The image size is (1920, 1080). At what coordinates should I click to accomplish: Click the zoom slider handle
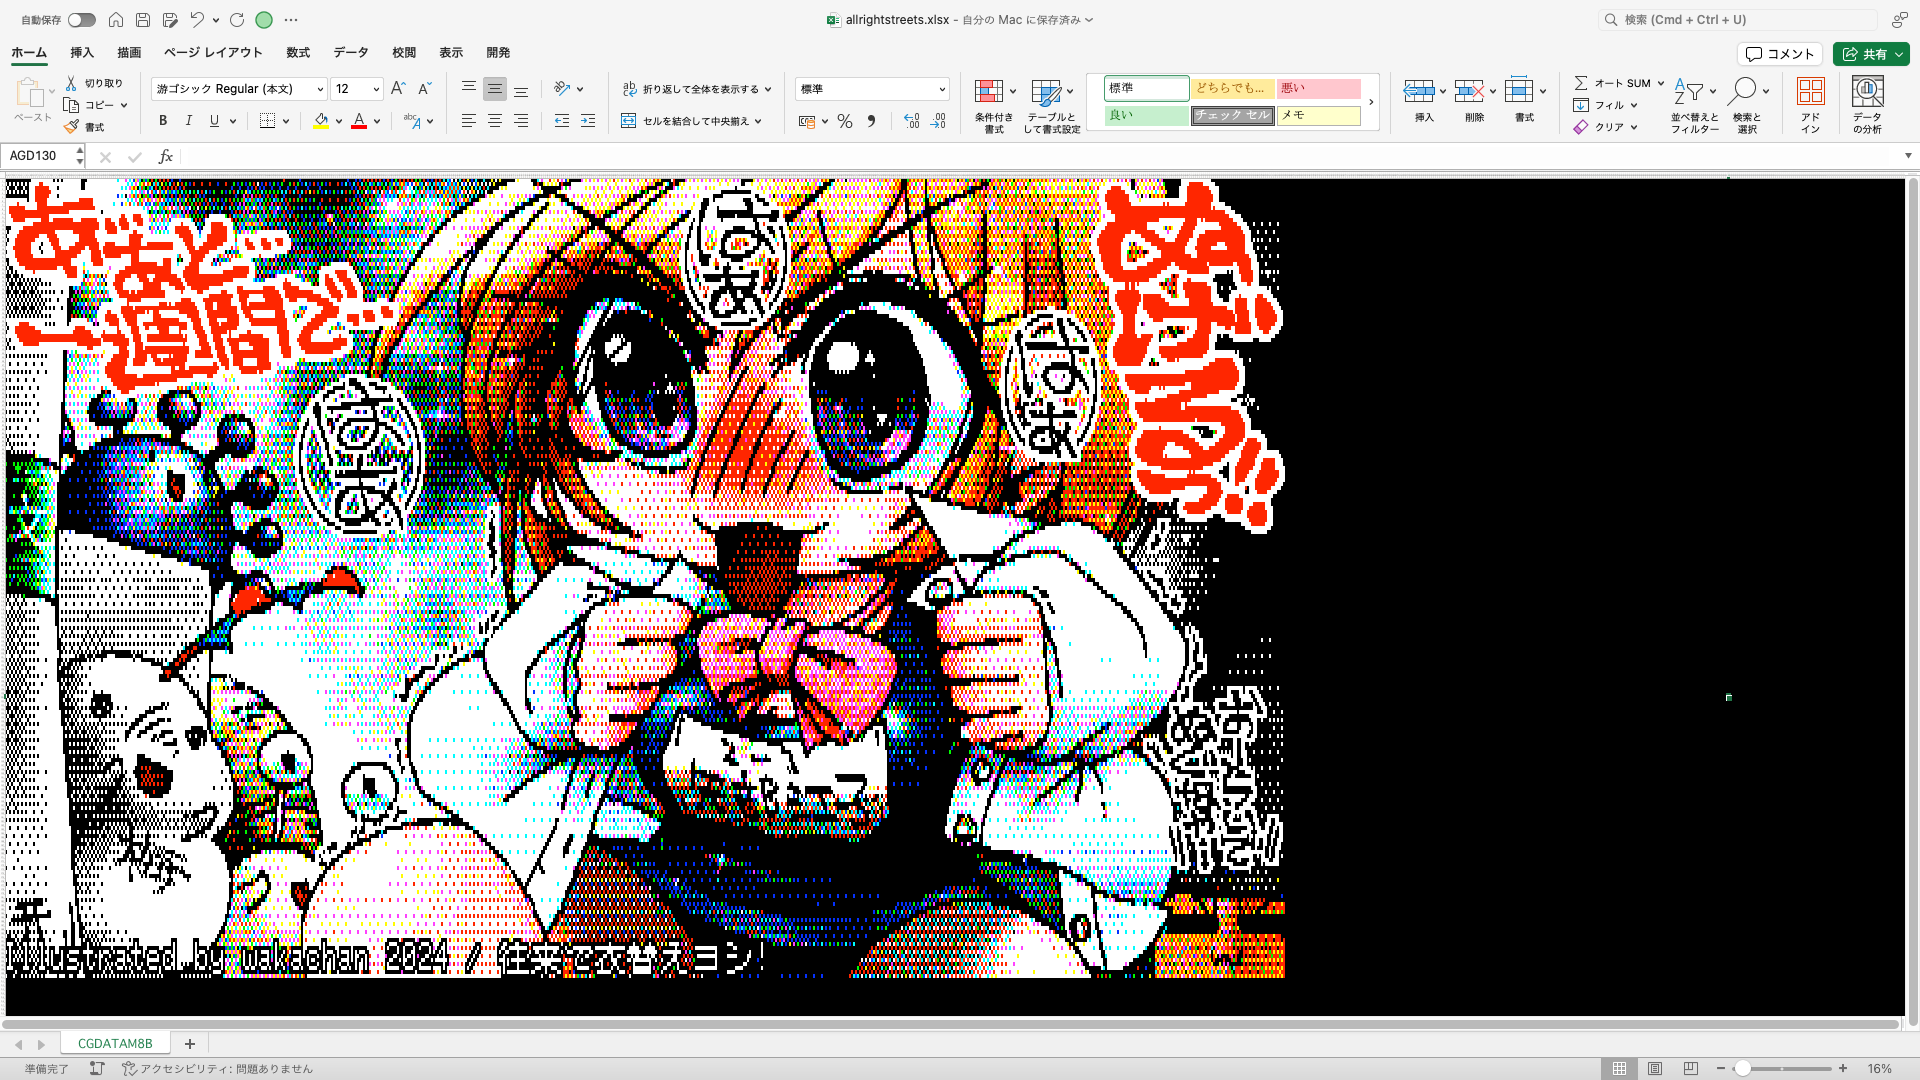click(x=1742, y=1069)
